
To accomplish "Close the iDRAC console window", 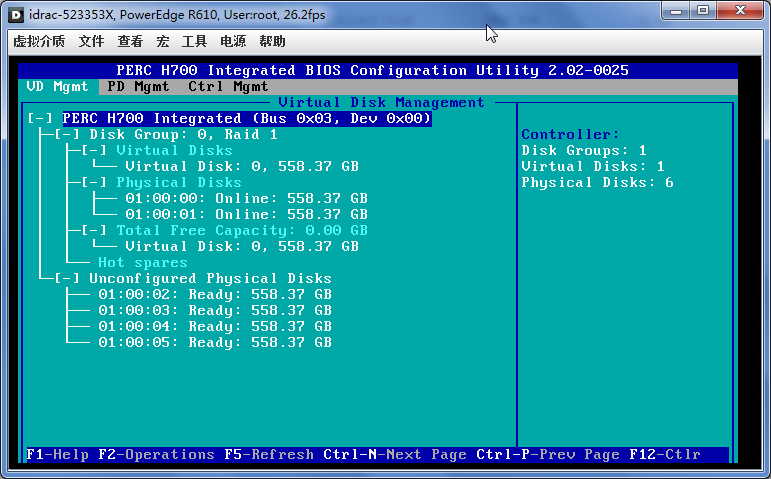I will 741,11.
